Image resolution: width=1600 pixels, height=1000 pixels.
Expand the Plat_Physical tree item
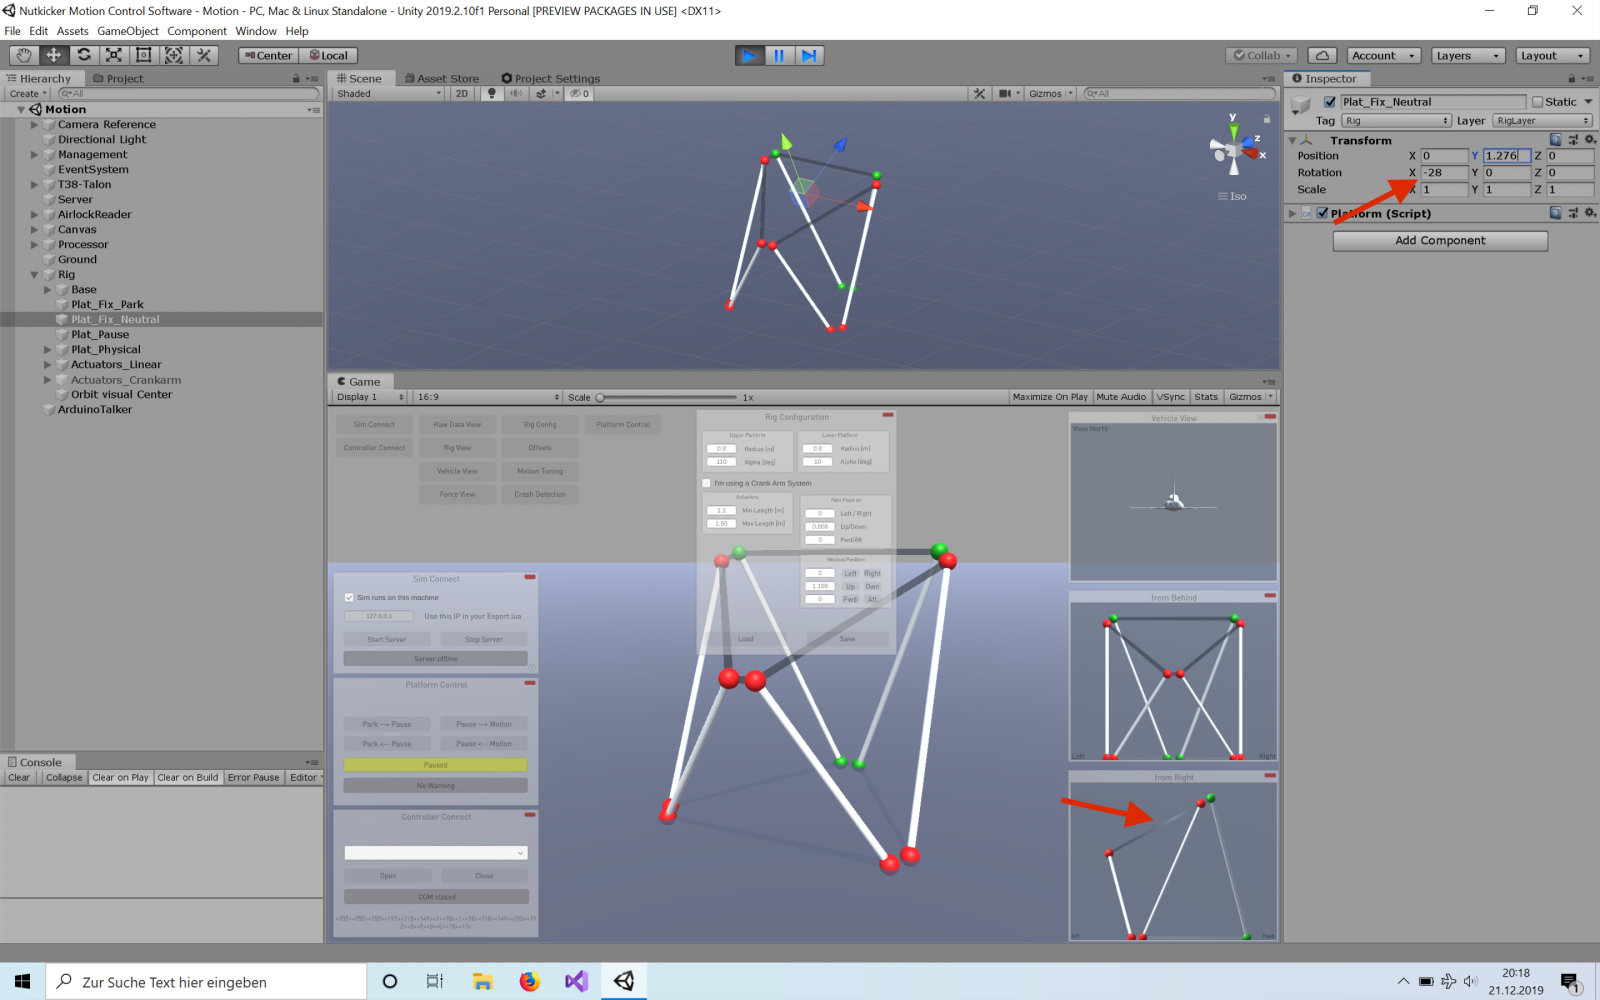point(47,349)
